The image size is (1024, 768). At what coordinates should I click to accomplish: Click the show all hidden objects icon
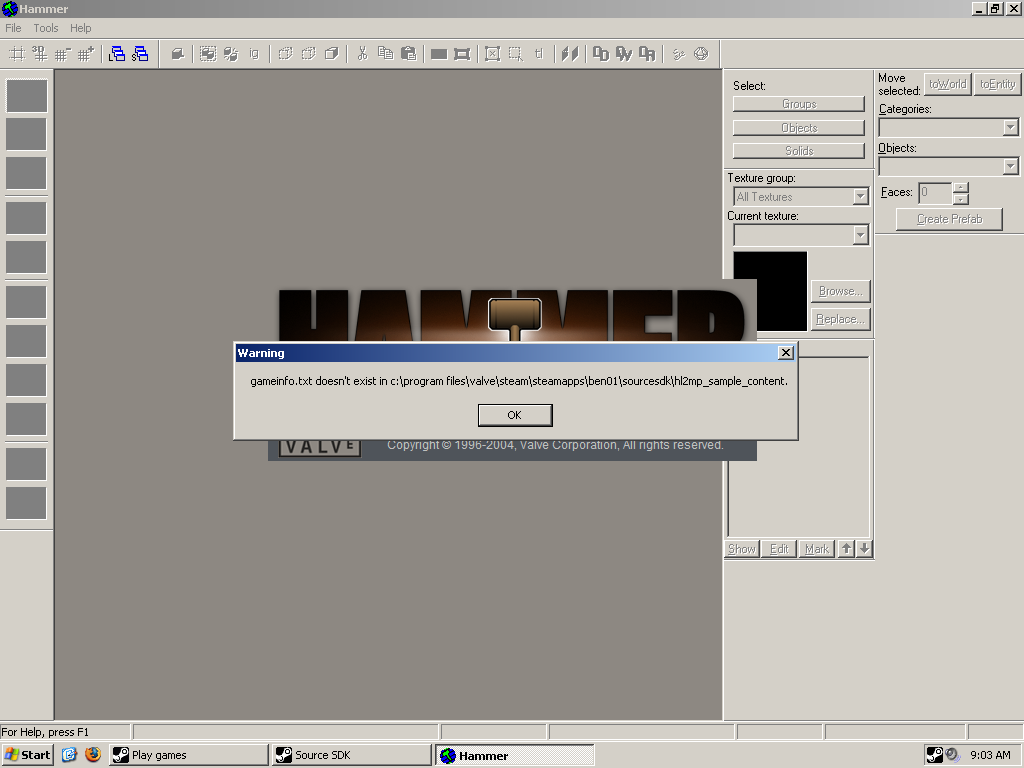332,54
